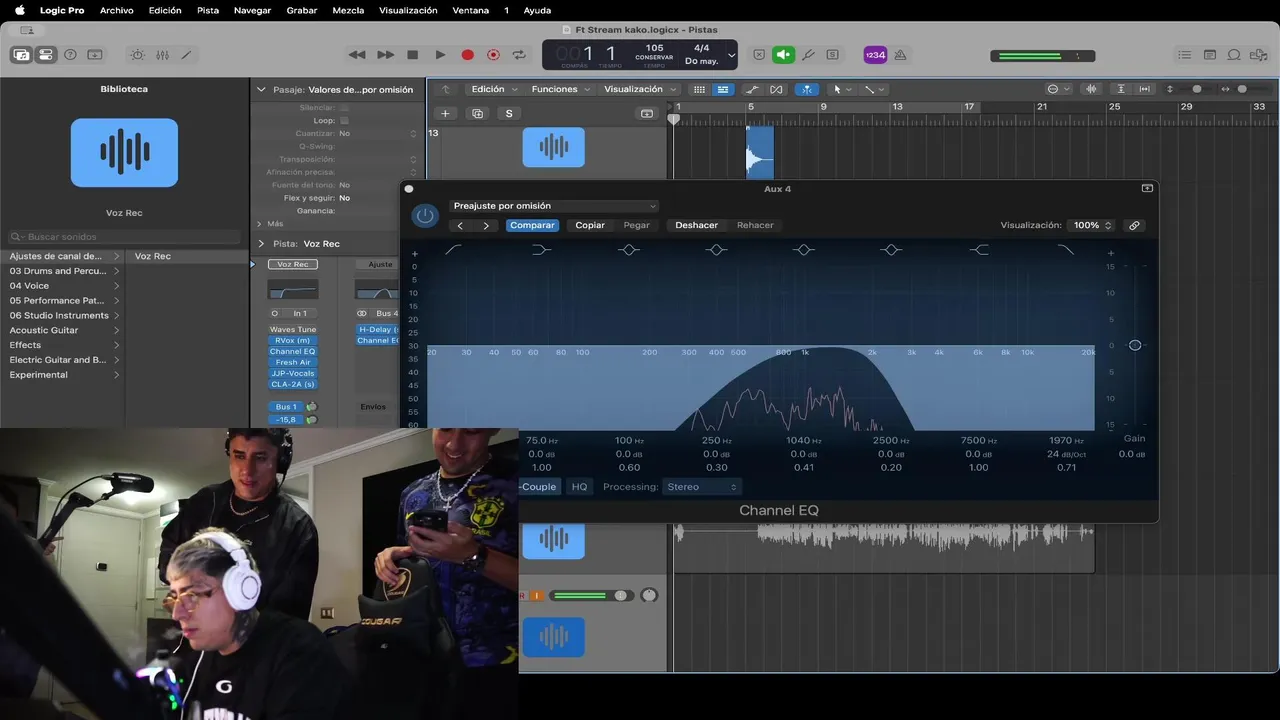
Task: Toggle Channel EQ power button
Action: (x=425, y=215)
